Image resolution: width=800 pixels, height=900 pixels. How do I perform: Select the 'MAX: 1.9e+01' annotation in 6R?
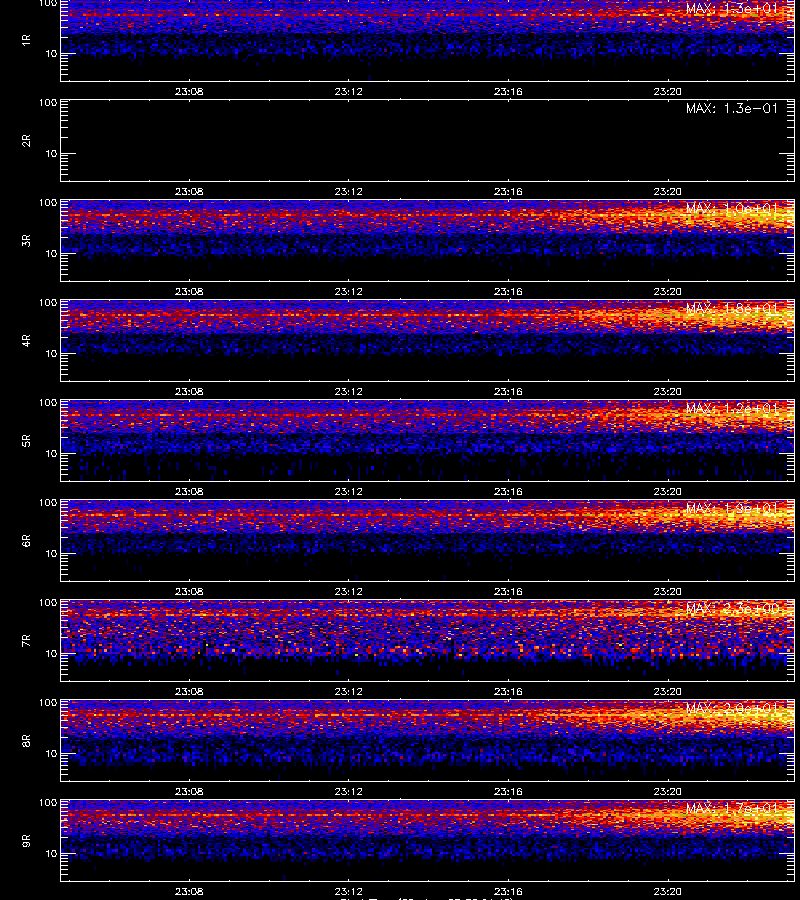732,508
